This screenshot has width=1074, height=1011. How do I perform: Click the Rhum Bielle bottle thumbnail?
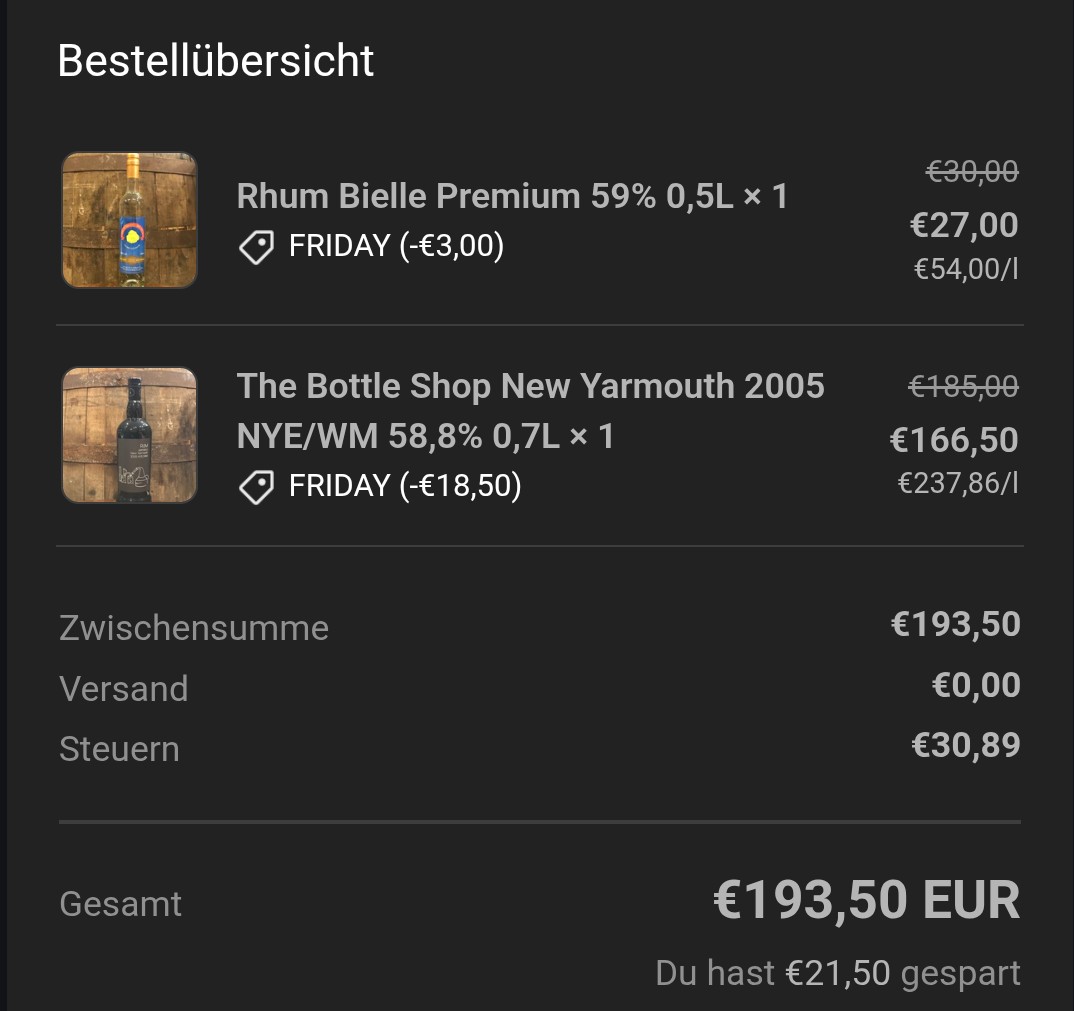(130, 220)
